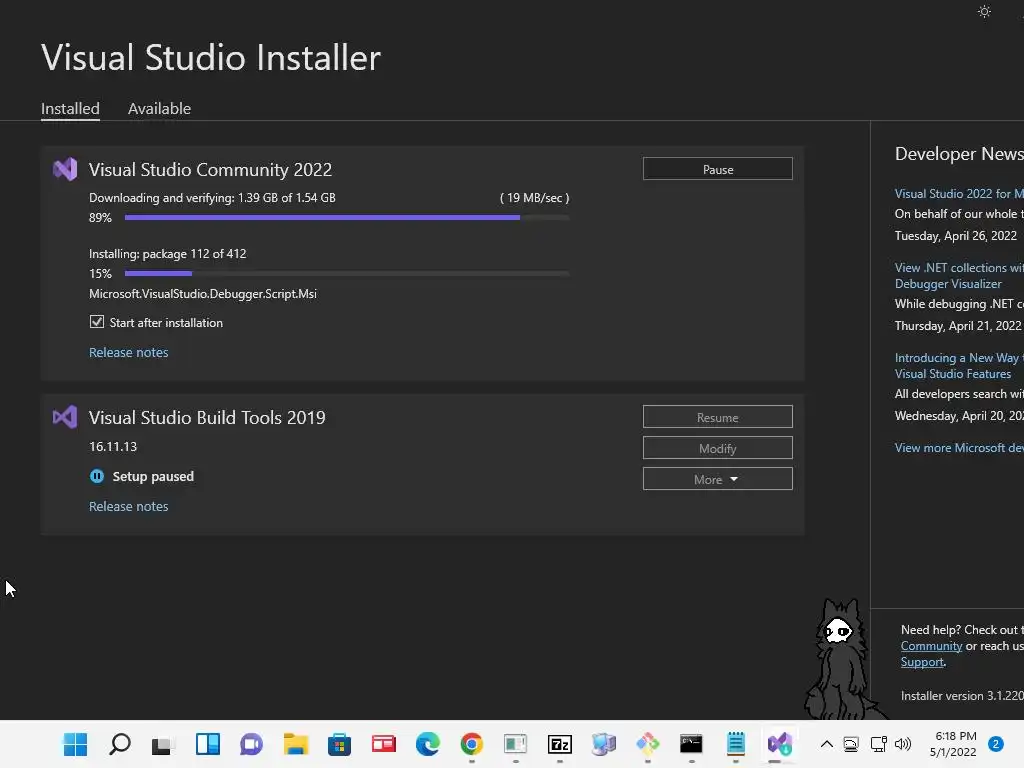
Task: Click the Visual Studio Community 2022 logo icon
Action: click(65, 170)
